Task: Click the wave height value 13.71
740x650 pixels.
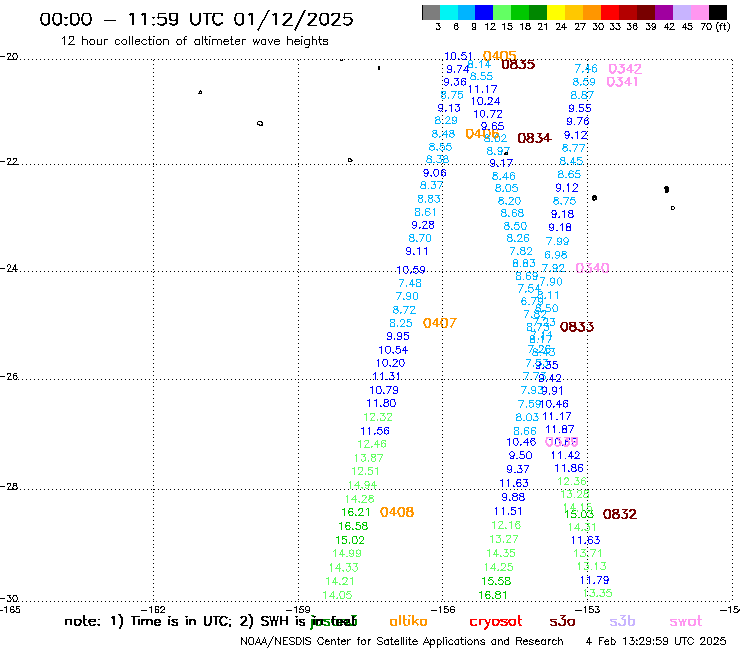Action: point(588,553)
